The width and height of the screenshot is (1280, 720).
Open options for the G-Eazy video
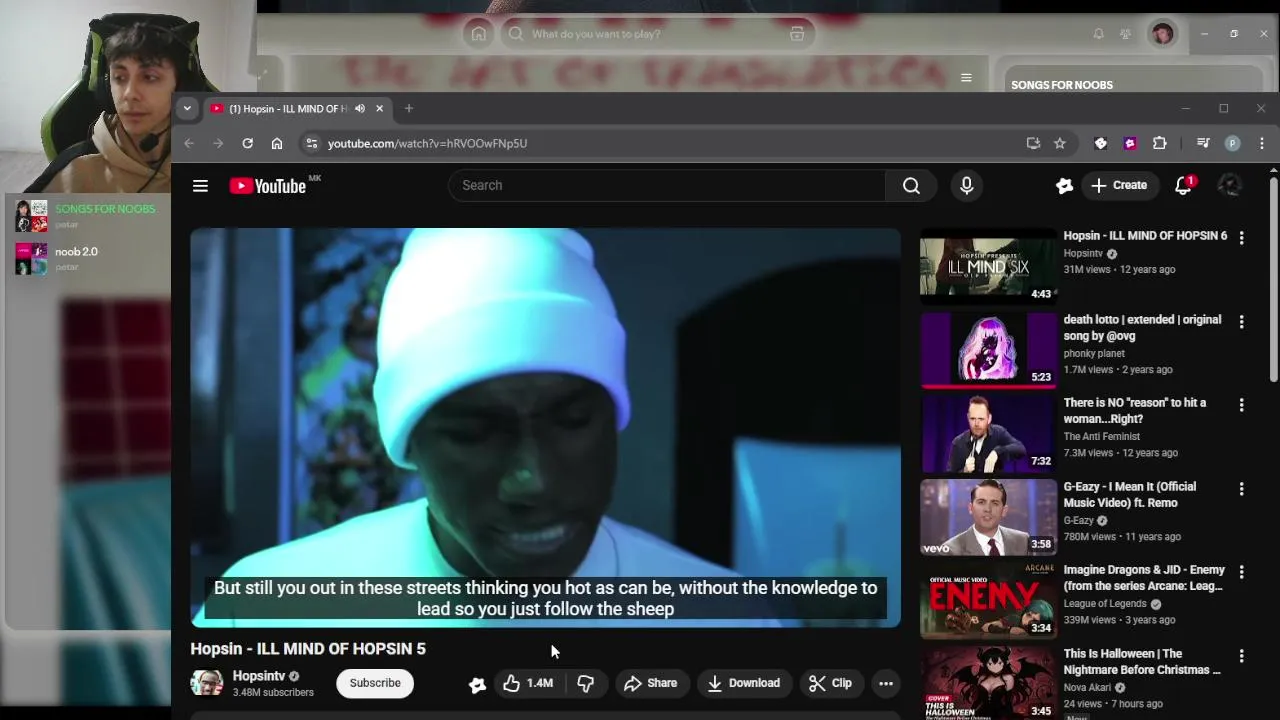(1241, 489)
